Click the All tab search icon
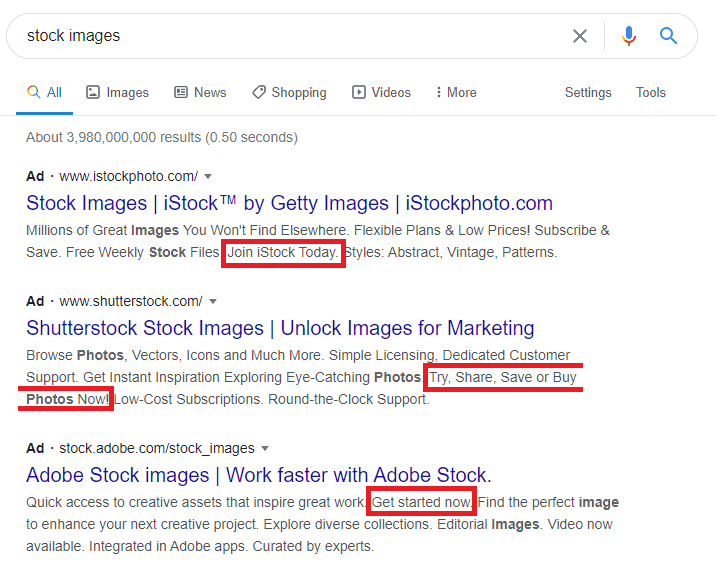The image size is (716, 569). (x=33, y=92)
